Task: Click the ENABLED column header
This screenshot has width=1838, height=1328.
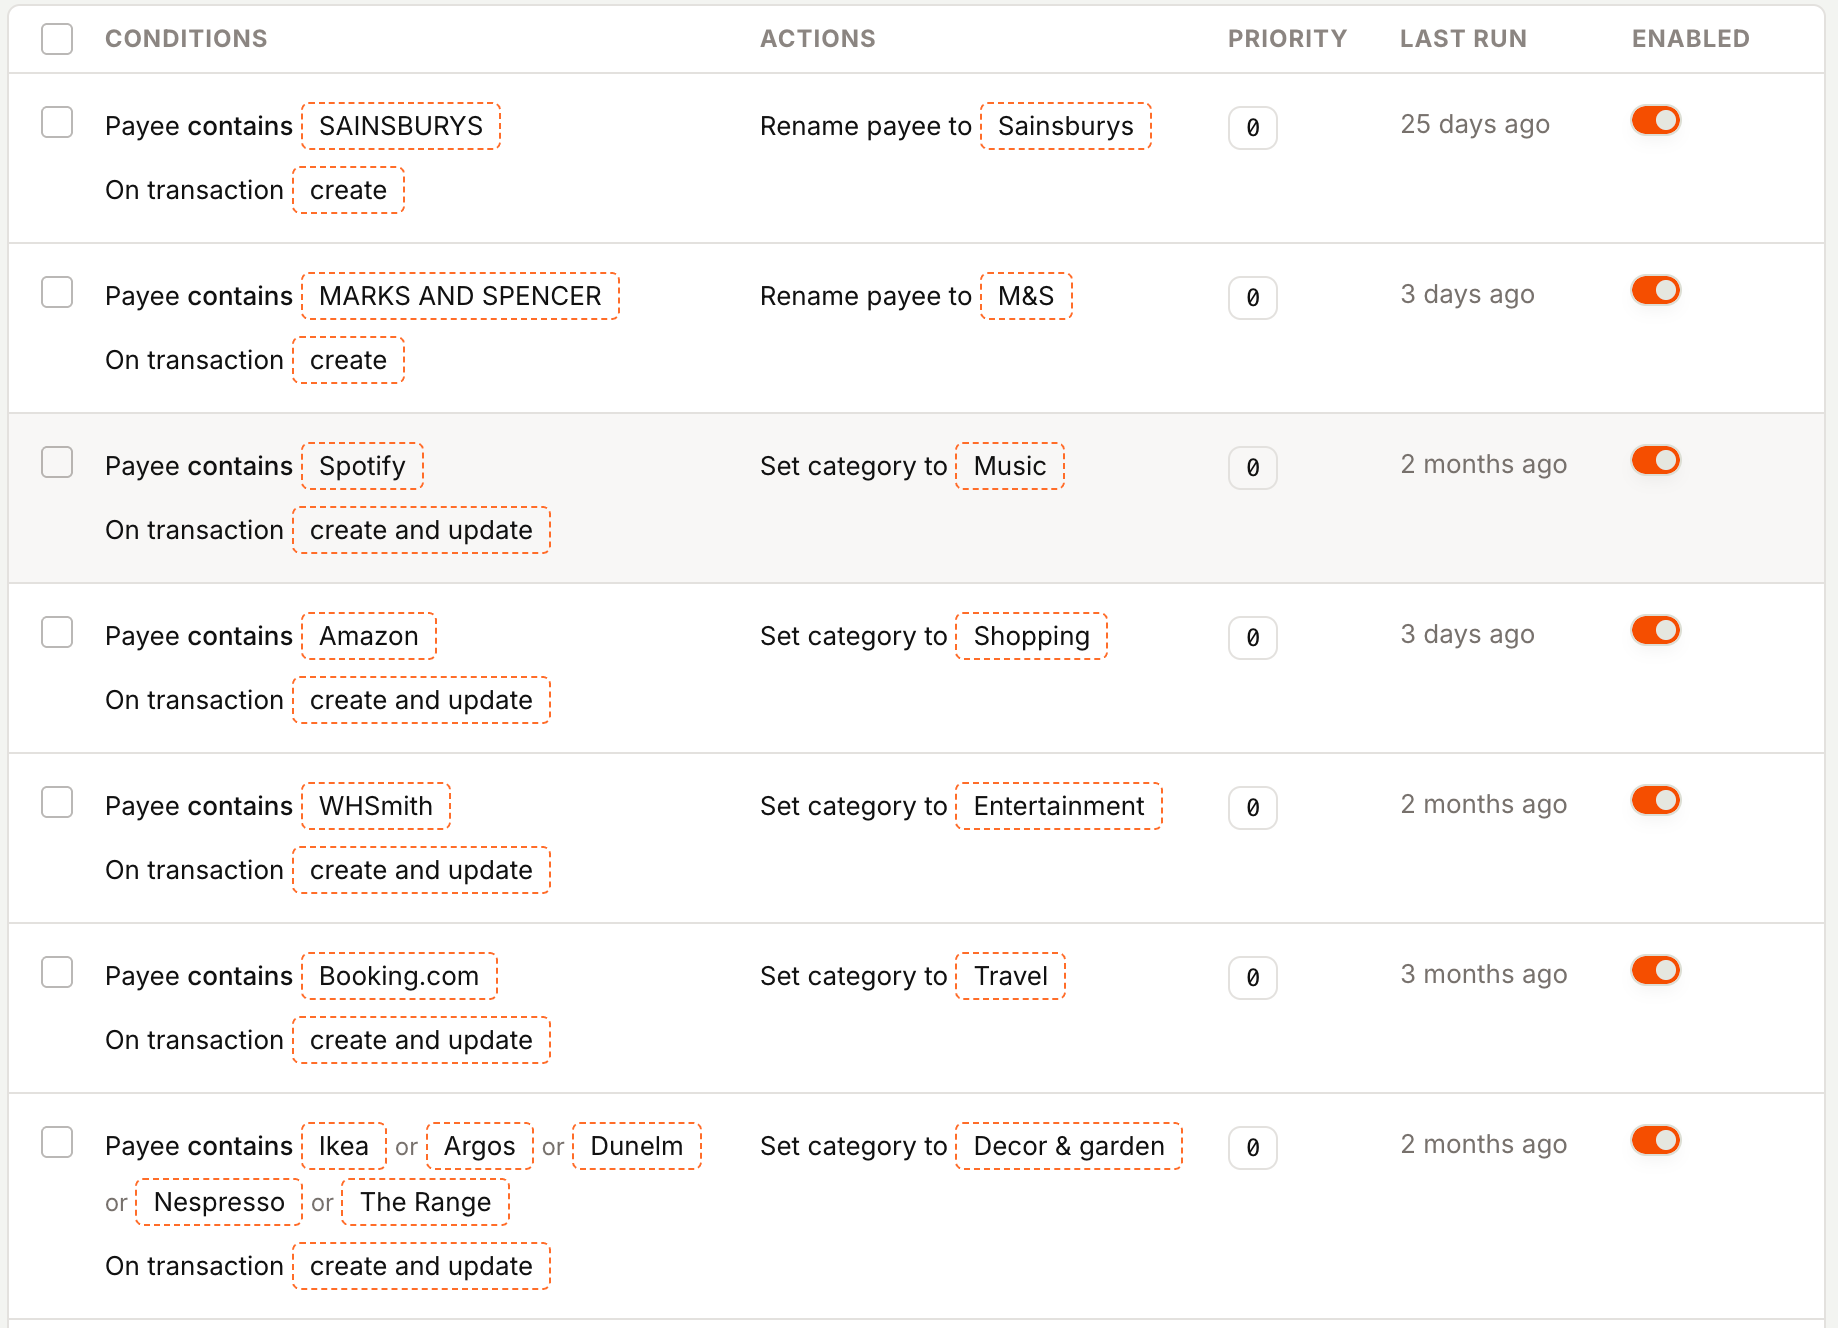Action: (x=1691, y=39)
